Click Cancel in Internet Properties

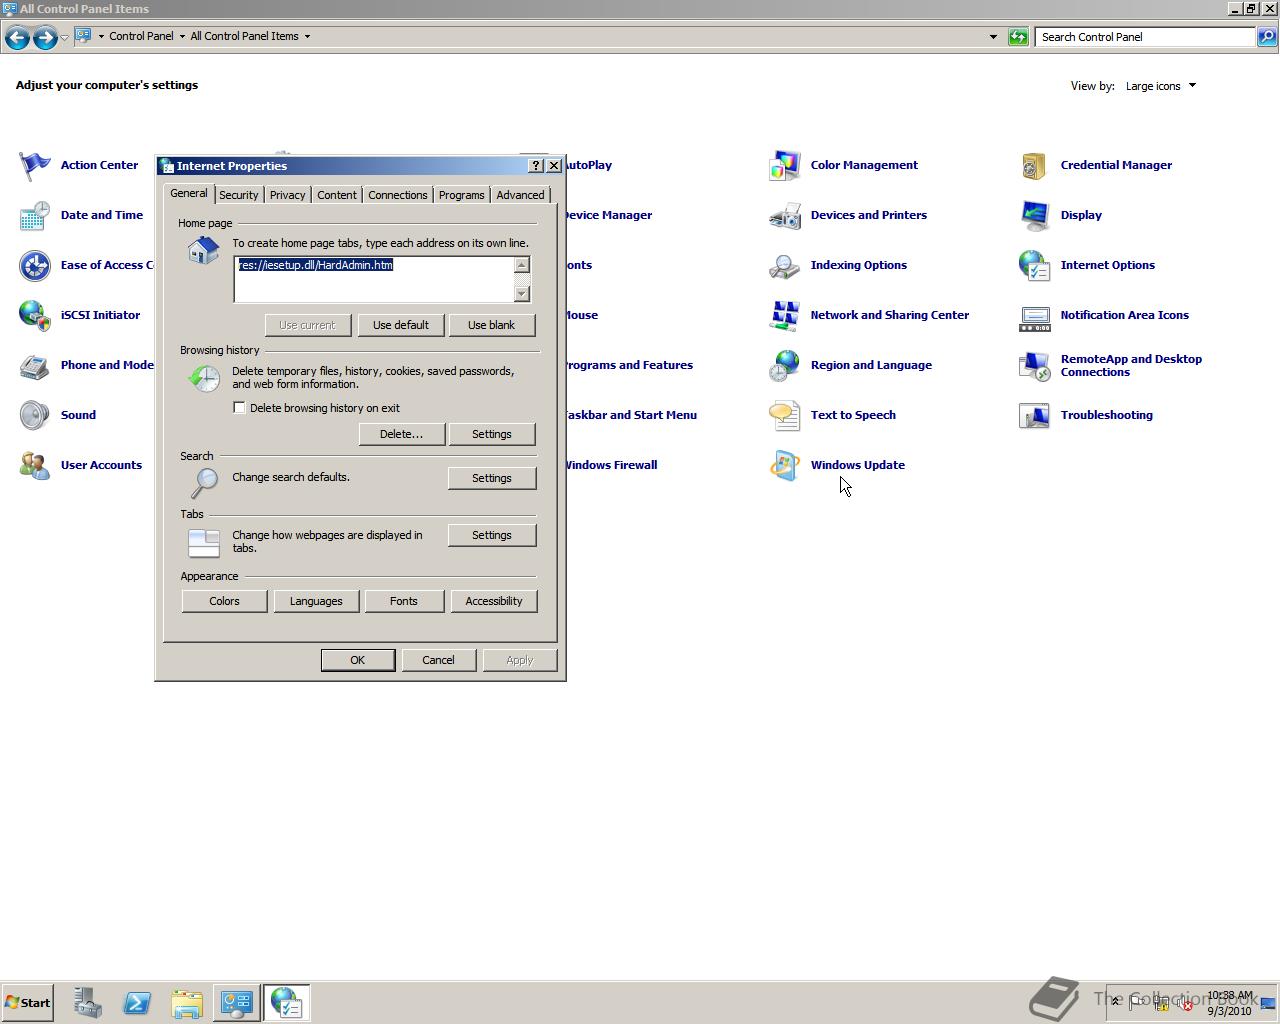438,660
